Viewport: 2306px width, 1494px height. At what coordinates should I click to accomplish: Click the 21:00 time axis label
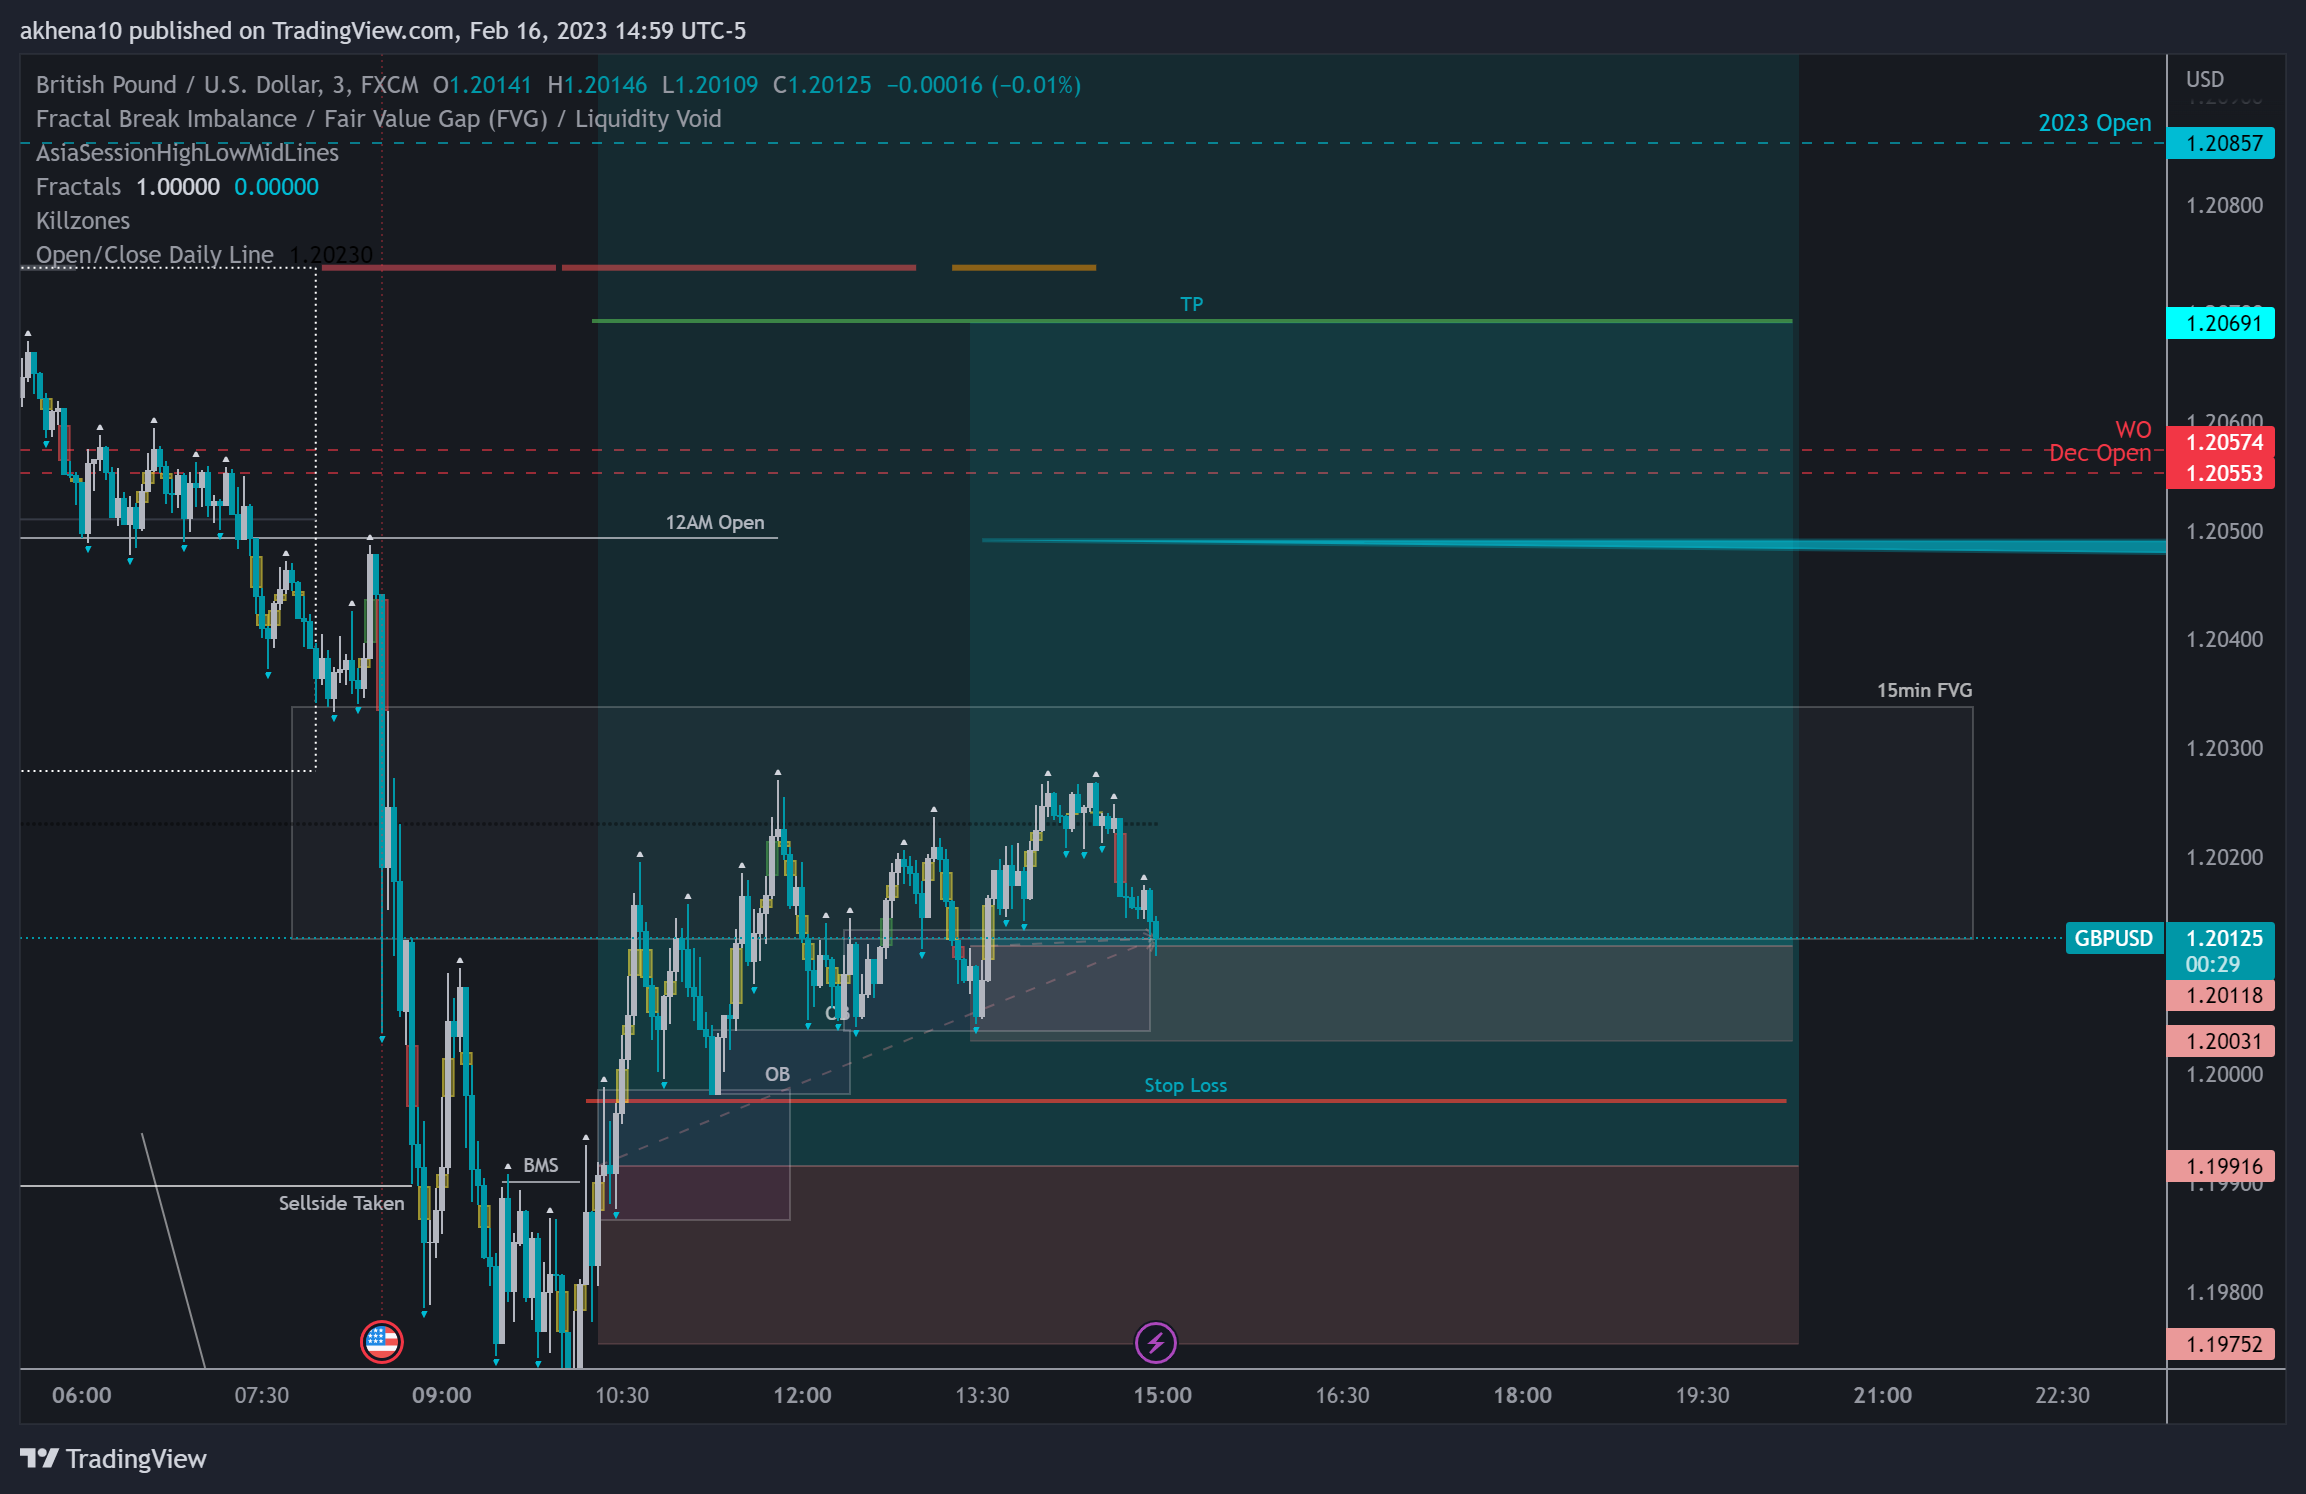1882,1395
